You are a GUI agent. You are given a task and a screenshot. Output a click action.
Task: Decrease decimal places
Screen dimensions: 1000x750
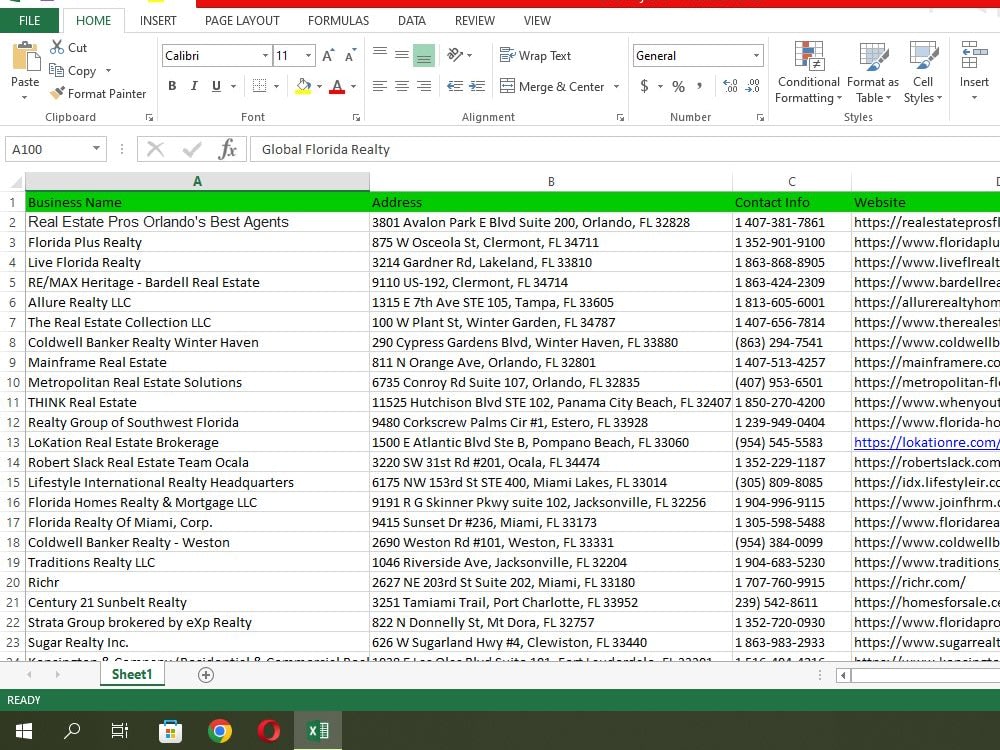click(x=753, y=86)
